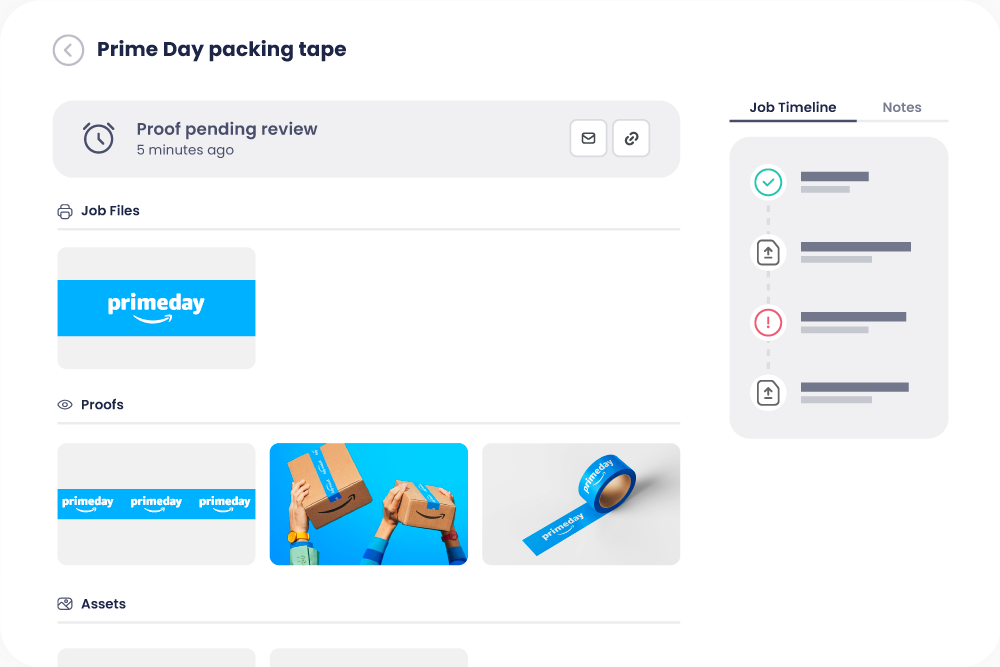
Task: Click the bottom upload icon in the timeline
Action: pyautogui.click(x=768, y=392)
